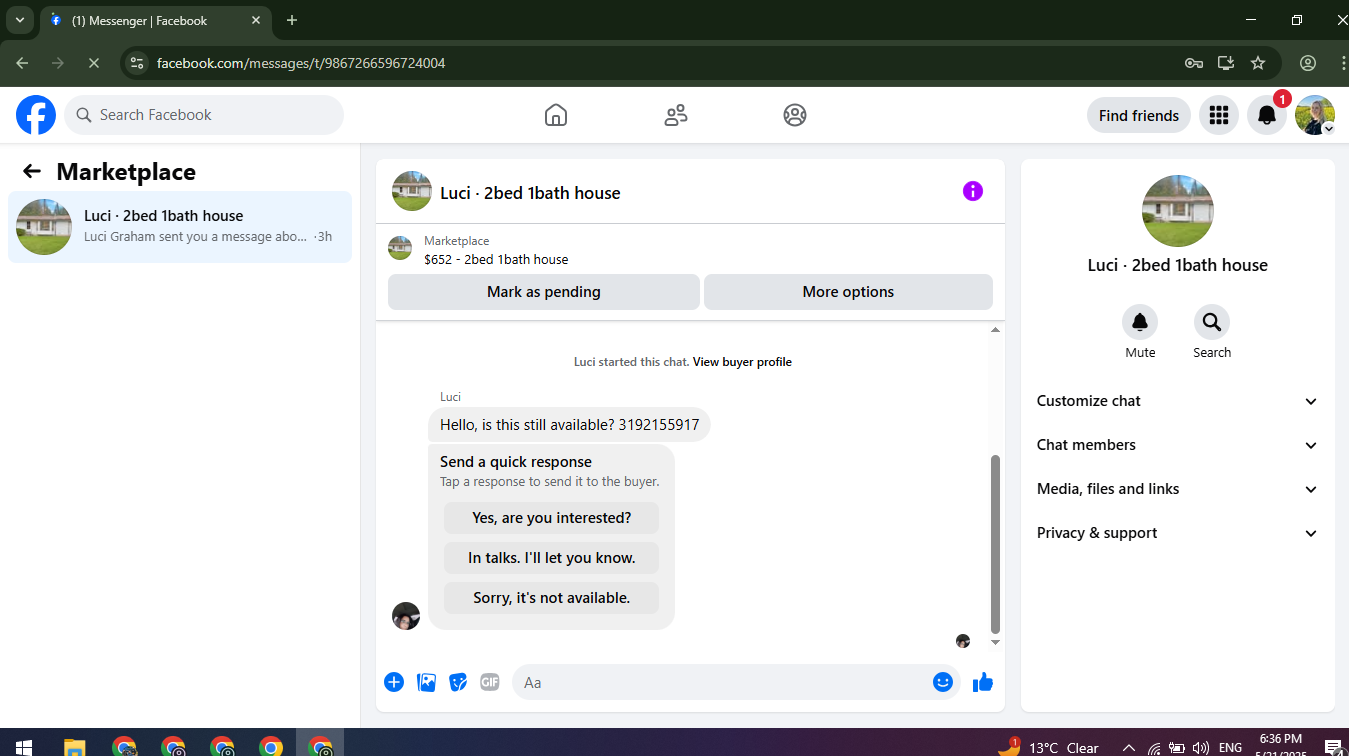This screenshot has height=756, width=1349.
Task: Reload or stop page loading icon
Action: click(93, 63)
